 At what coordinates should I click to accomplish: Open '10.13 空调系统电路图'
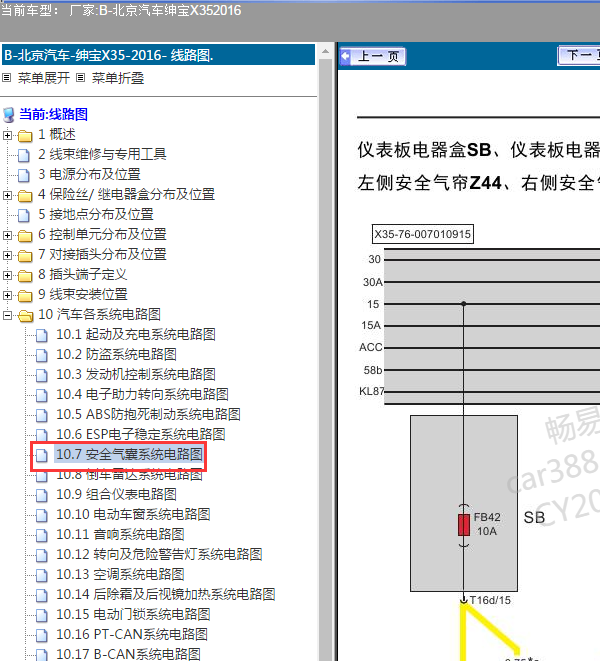(x=120, y=574)
